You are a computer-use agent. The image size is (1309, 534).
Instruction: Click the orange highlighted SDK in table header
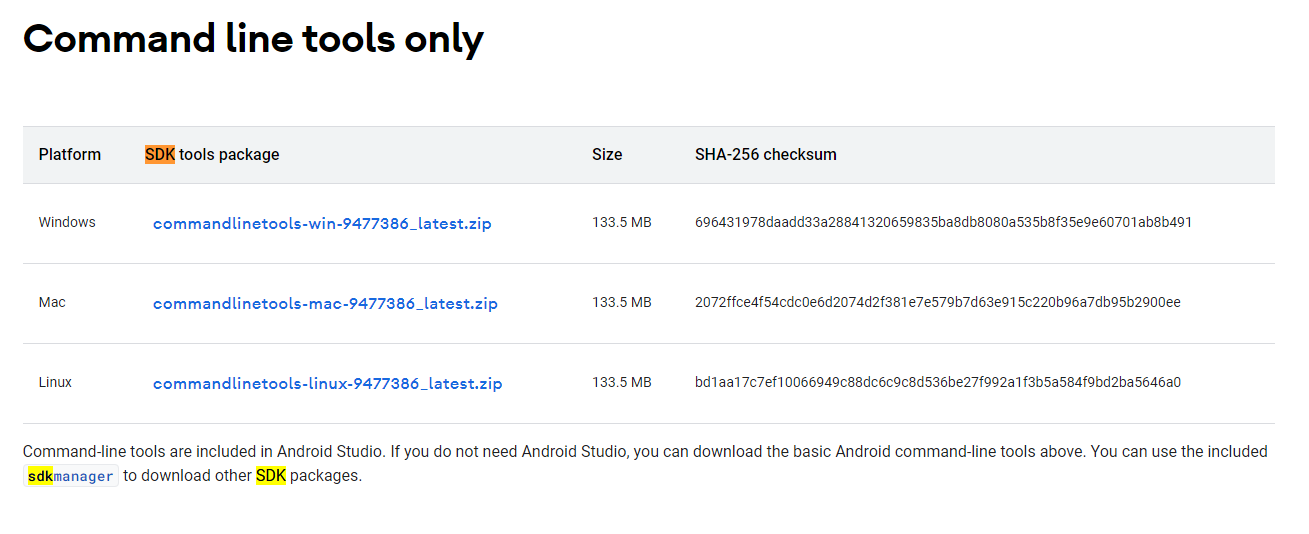pyautogui.click(x=160, y=155)
